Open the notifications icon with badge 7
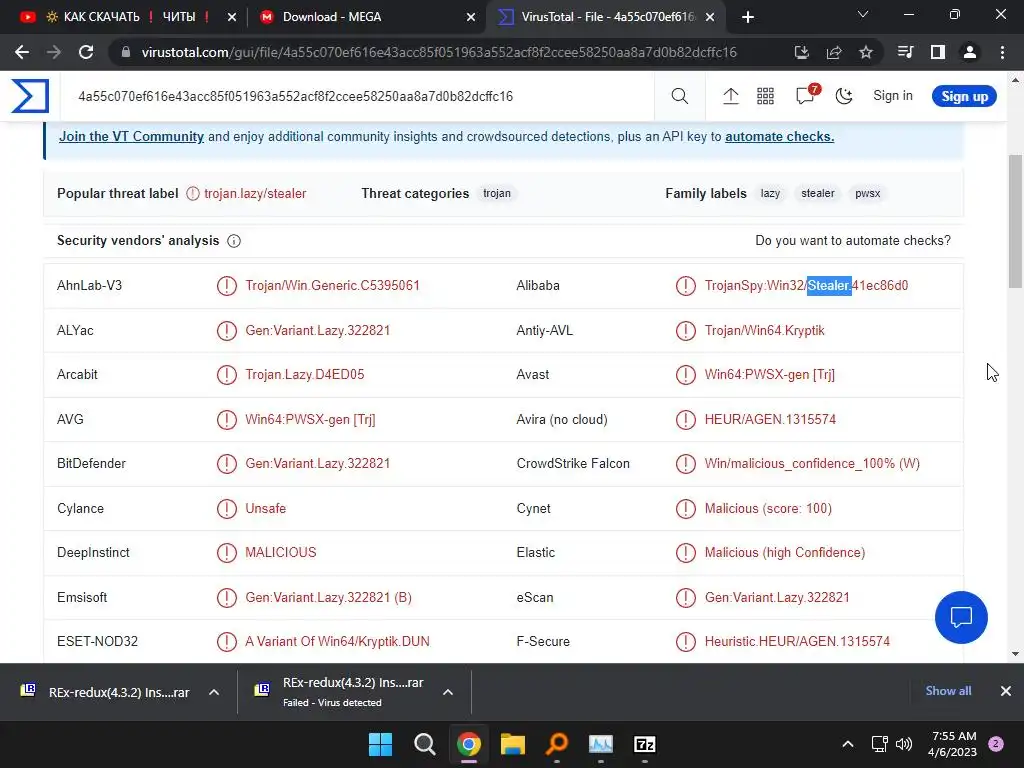 (806, 95)
